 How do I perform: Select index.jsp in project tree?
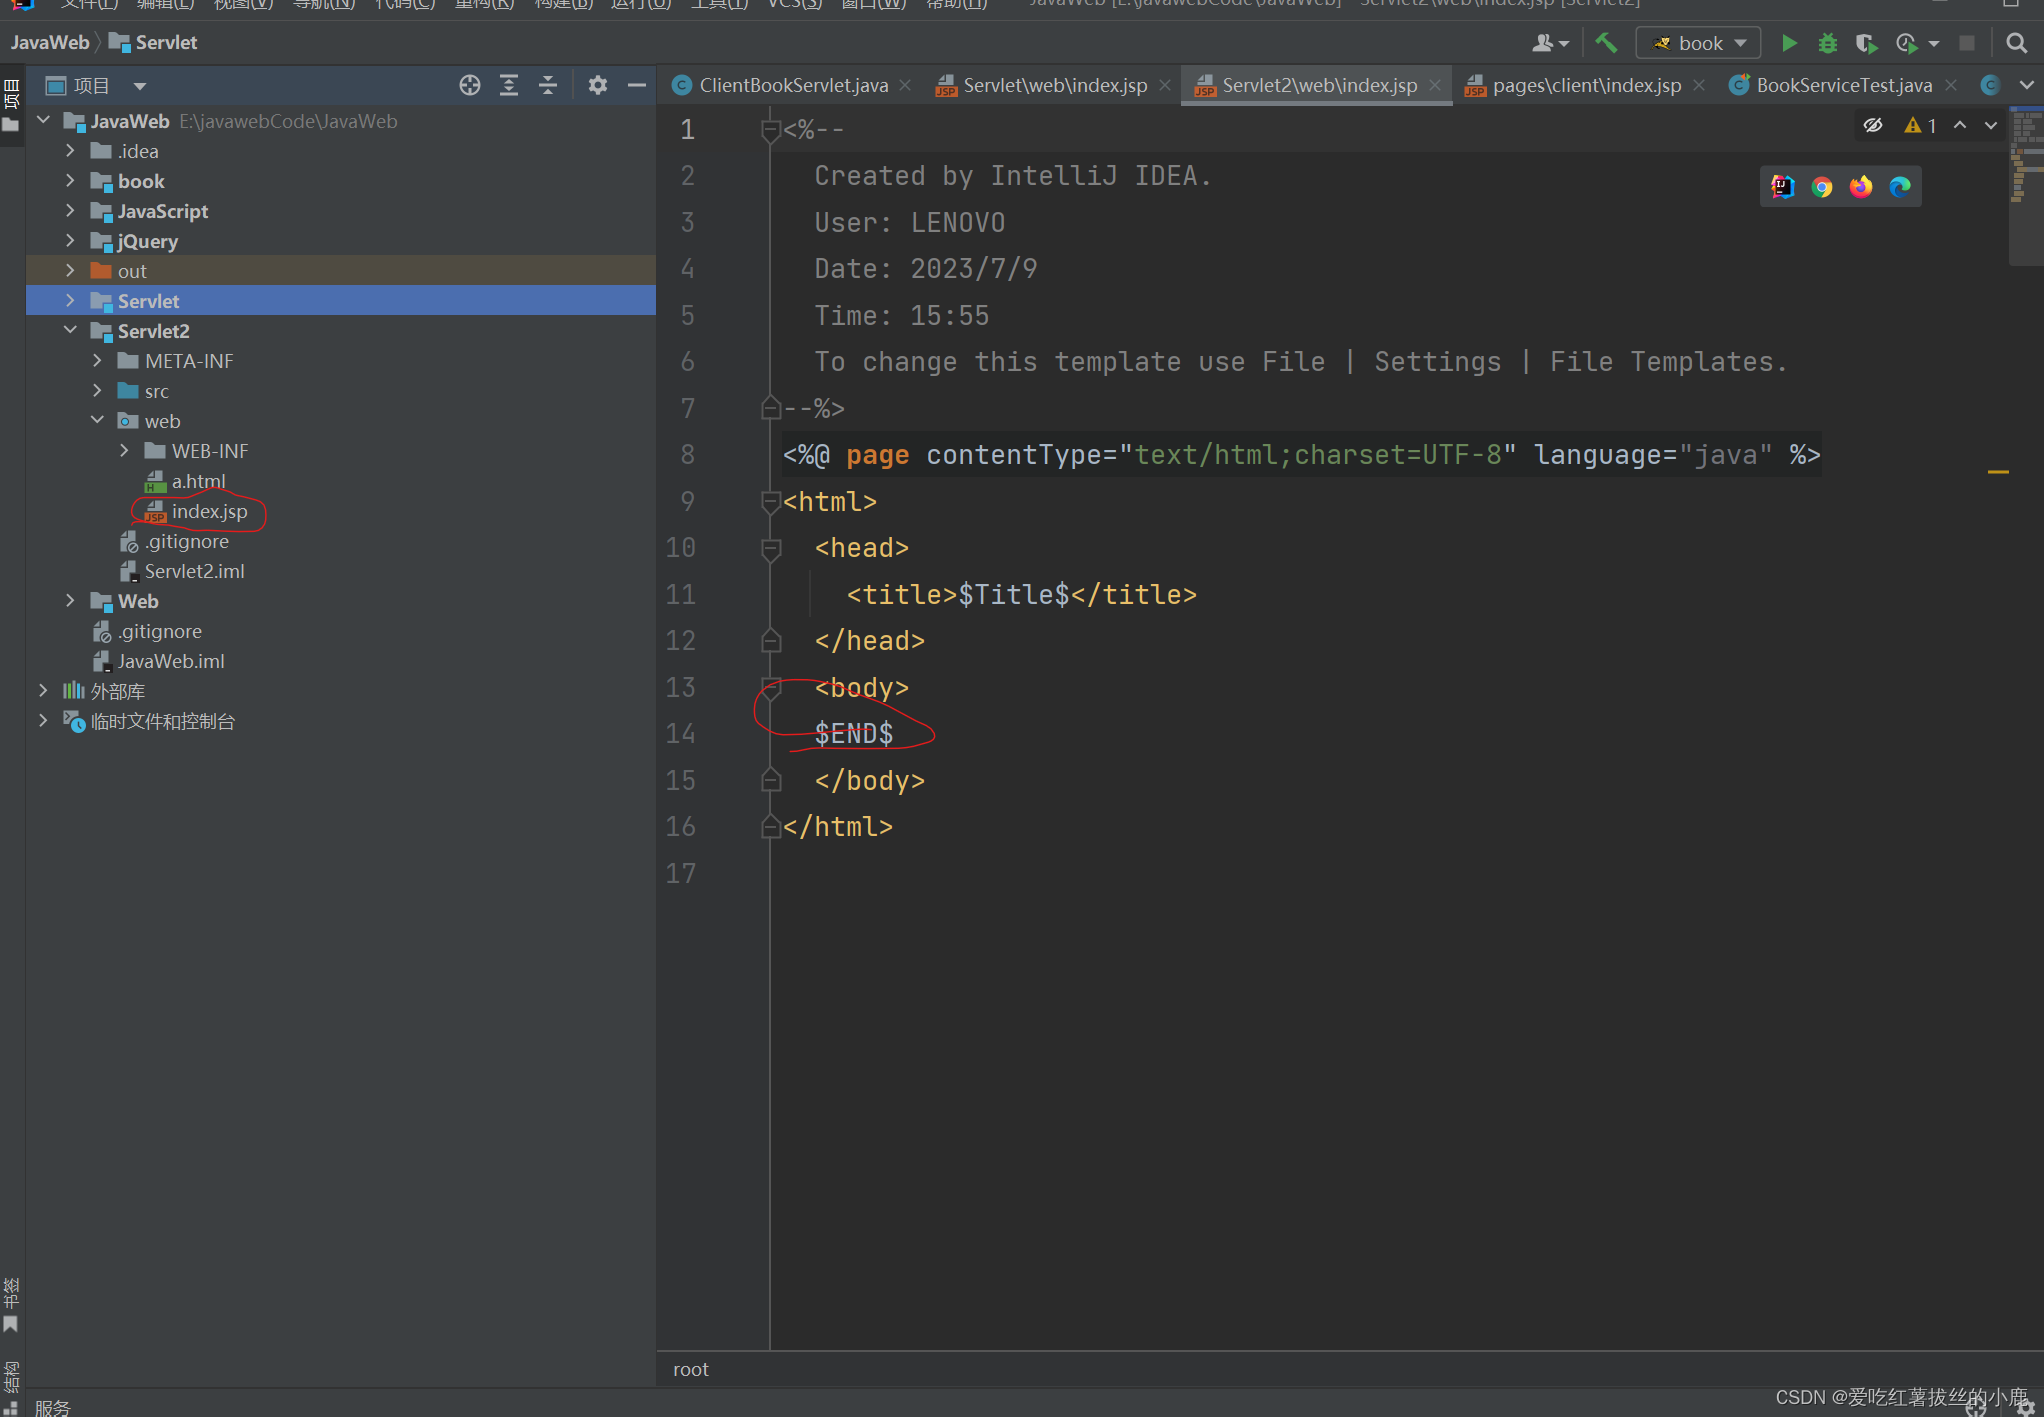tap(209, 511)
